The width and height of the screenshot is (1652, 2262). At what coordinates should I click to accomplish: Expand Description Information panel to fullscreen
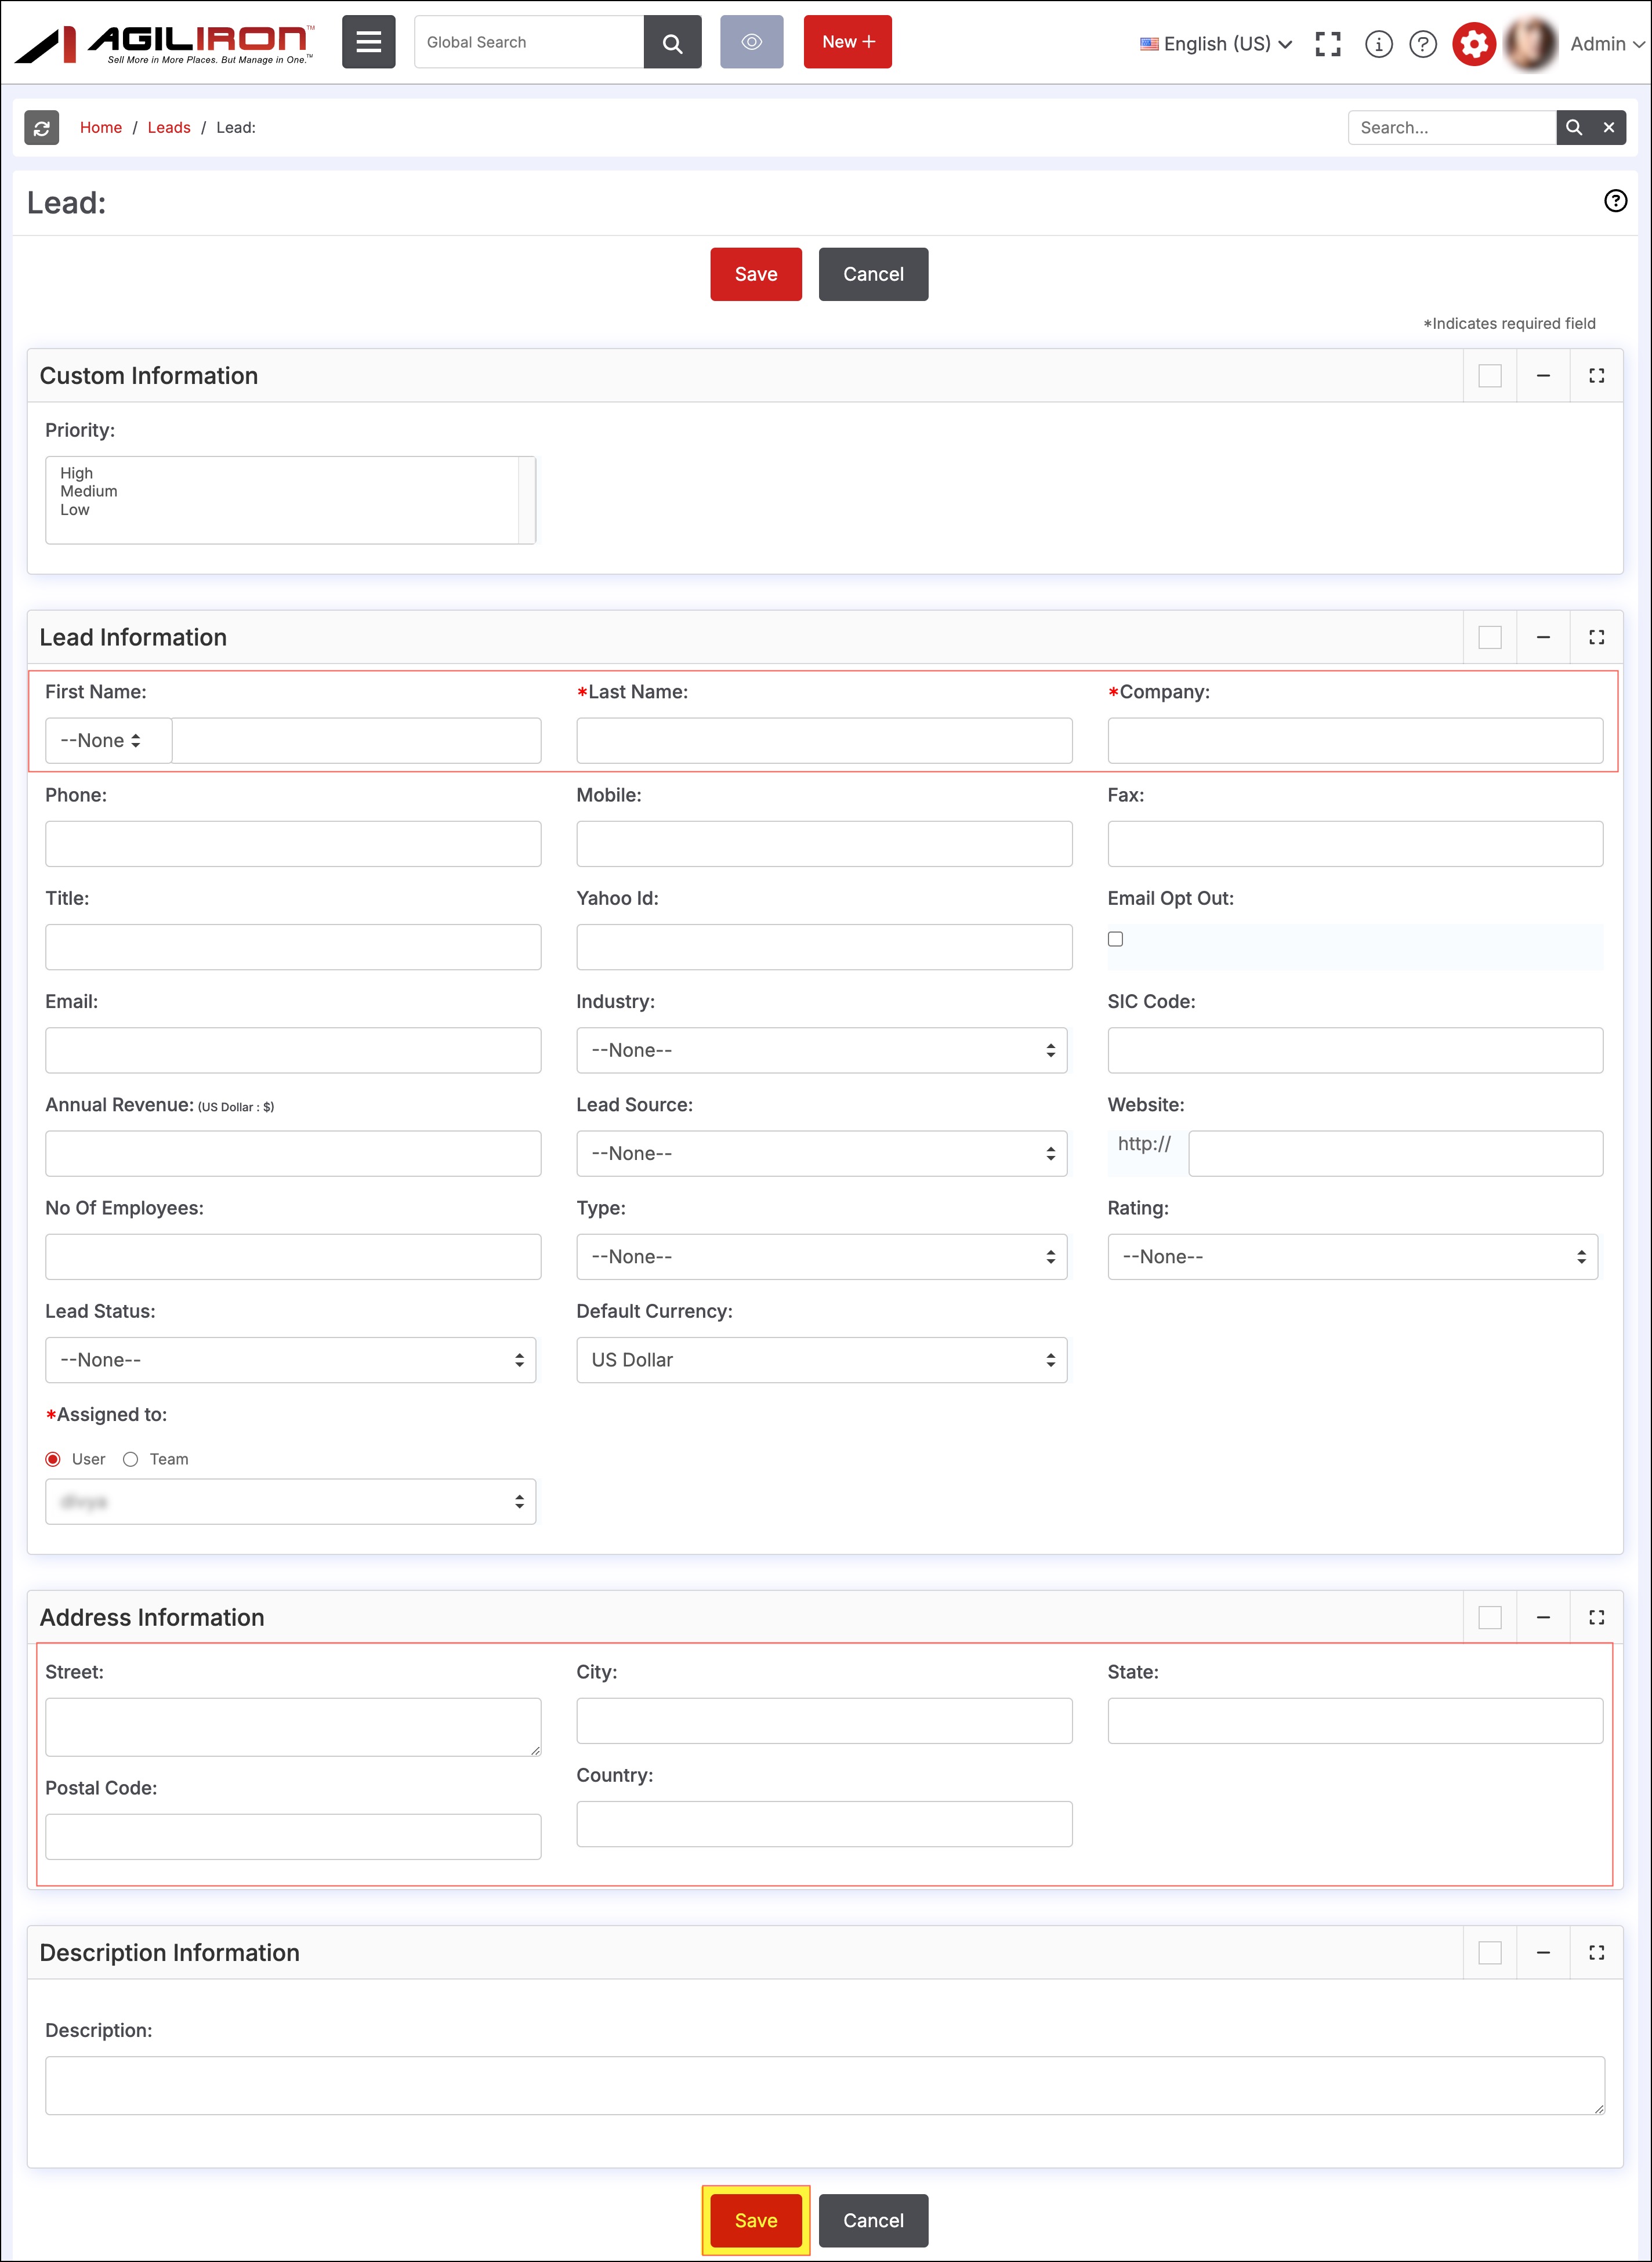(x=1596, y=1952)
